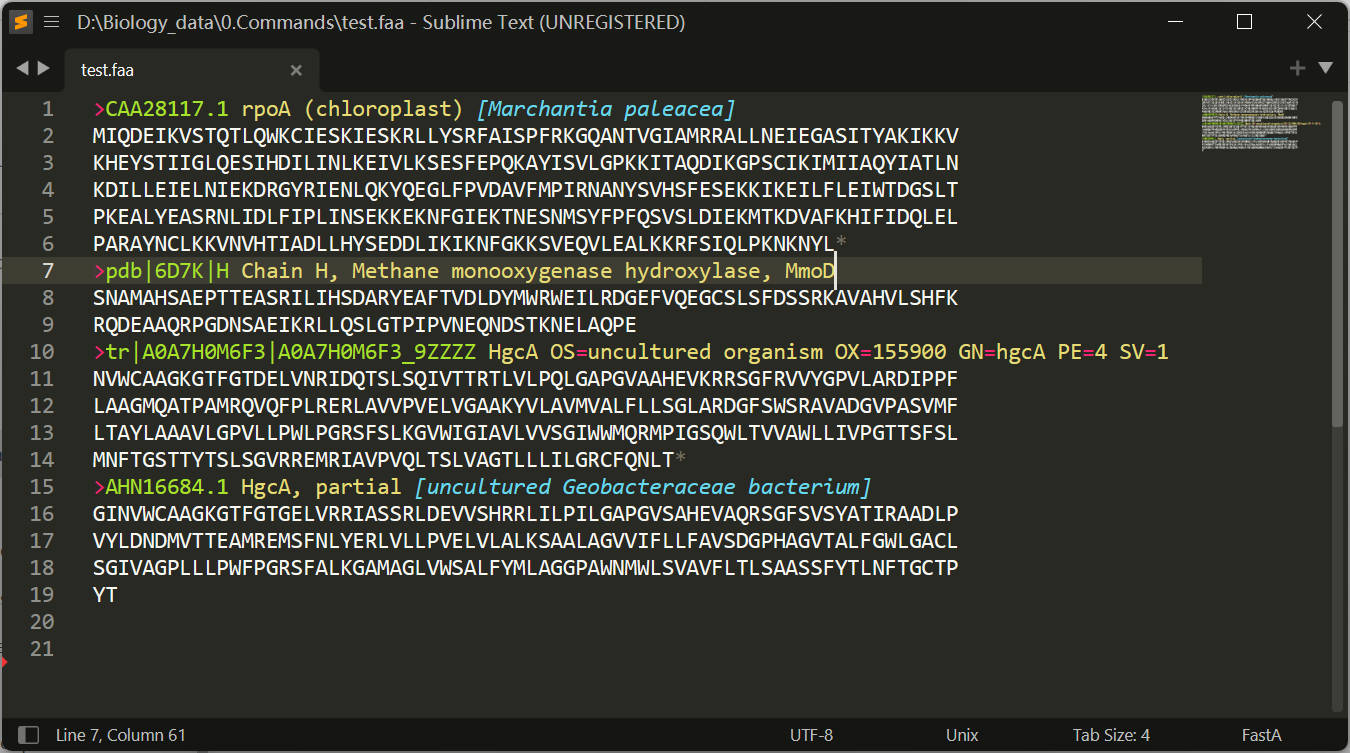
Task: Change the FastA syntax selection
Action: pyautogui.click(x=1261, y=735)
